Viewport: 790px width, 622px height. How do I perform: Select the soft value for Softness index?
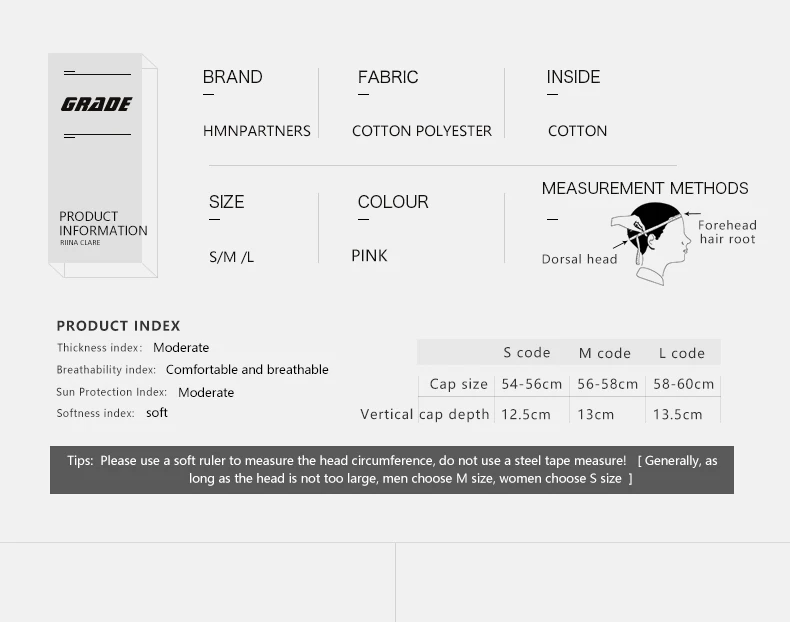tap(157, 413)
